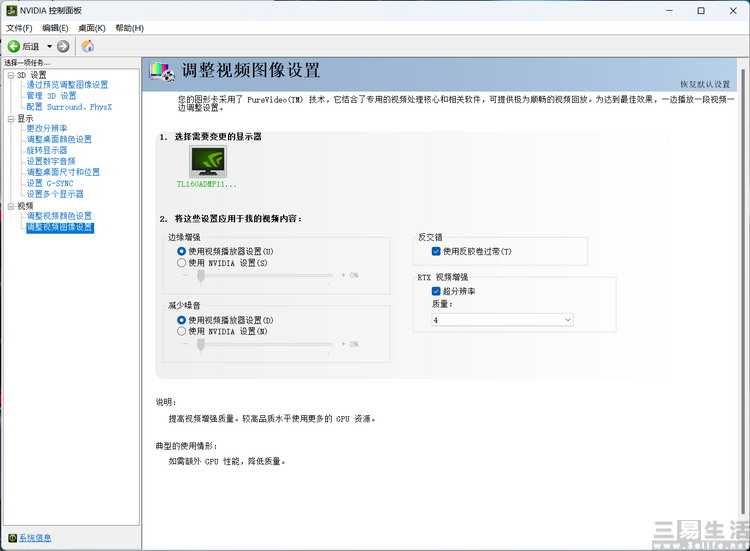
Task: Select edge enhancement 使用视频播放器设置(U) radio
Action: point(181,251)
